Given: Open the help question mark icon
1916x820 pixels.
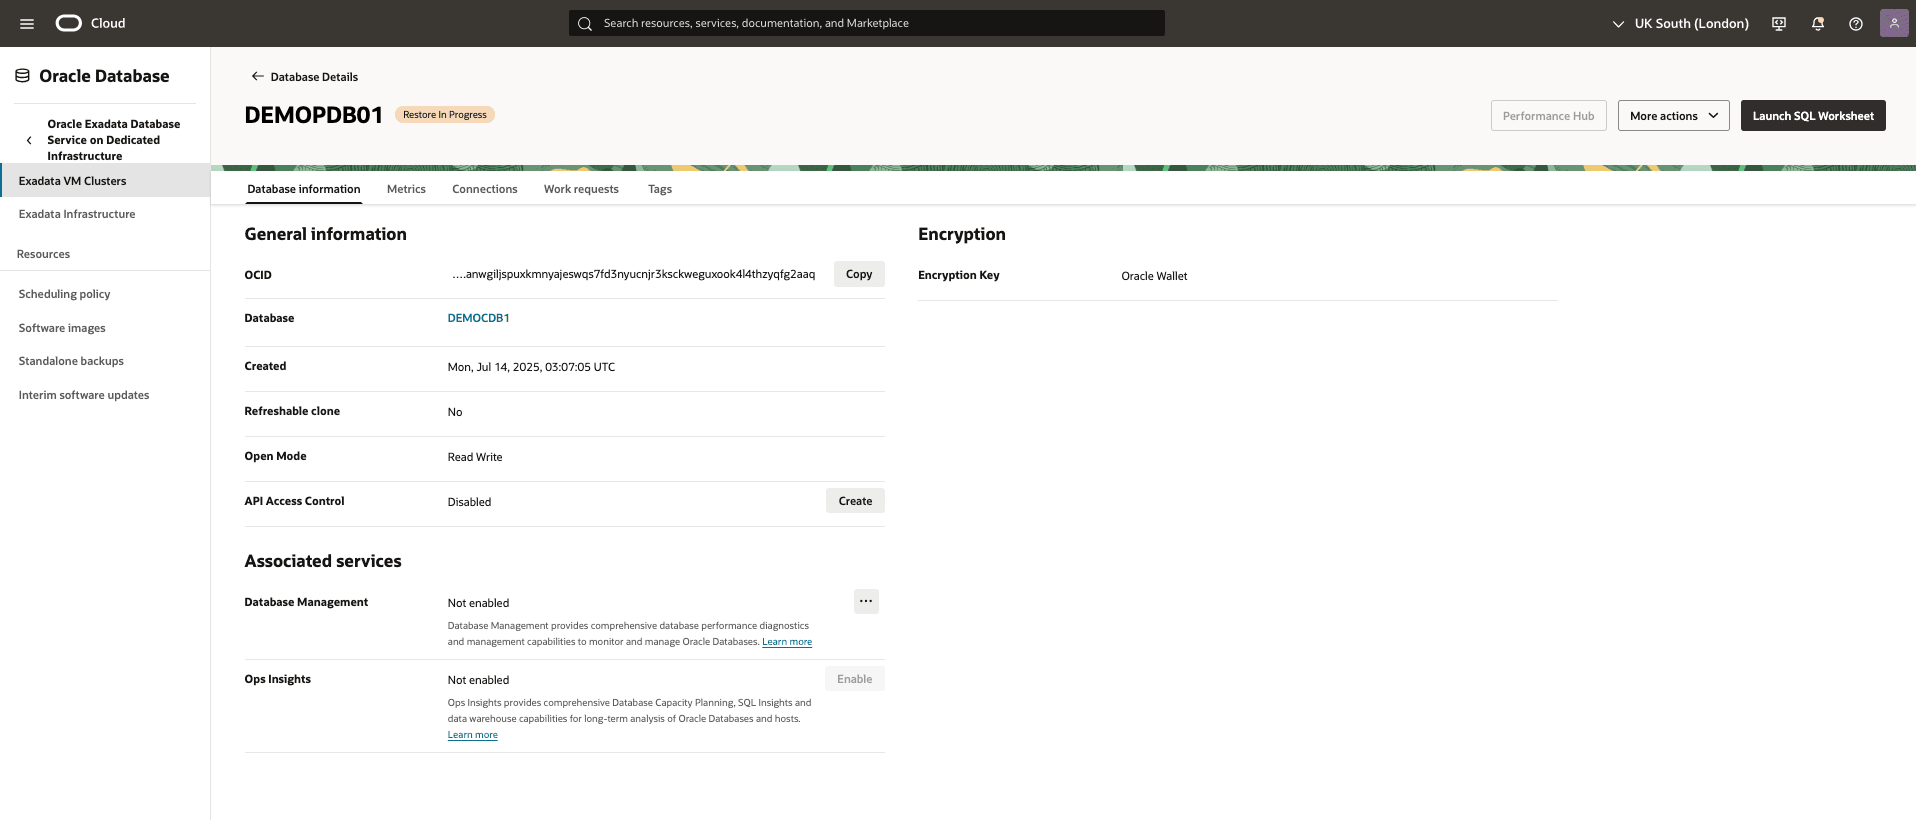Looking at the screenshot, I should (1856, 23).
